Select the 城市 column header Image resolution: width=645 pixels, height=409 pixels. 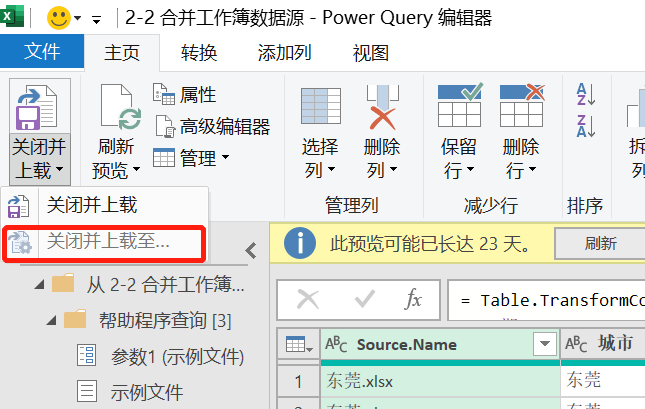[603, 344]
